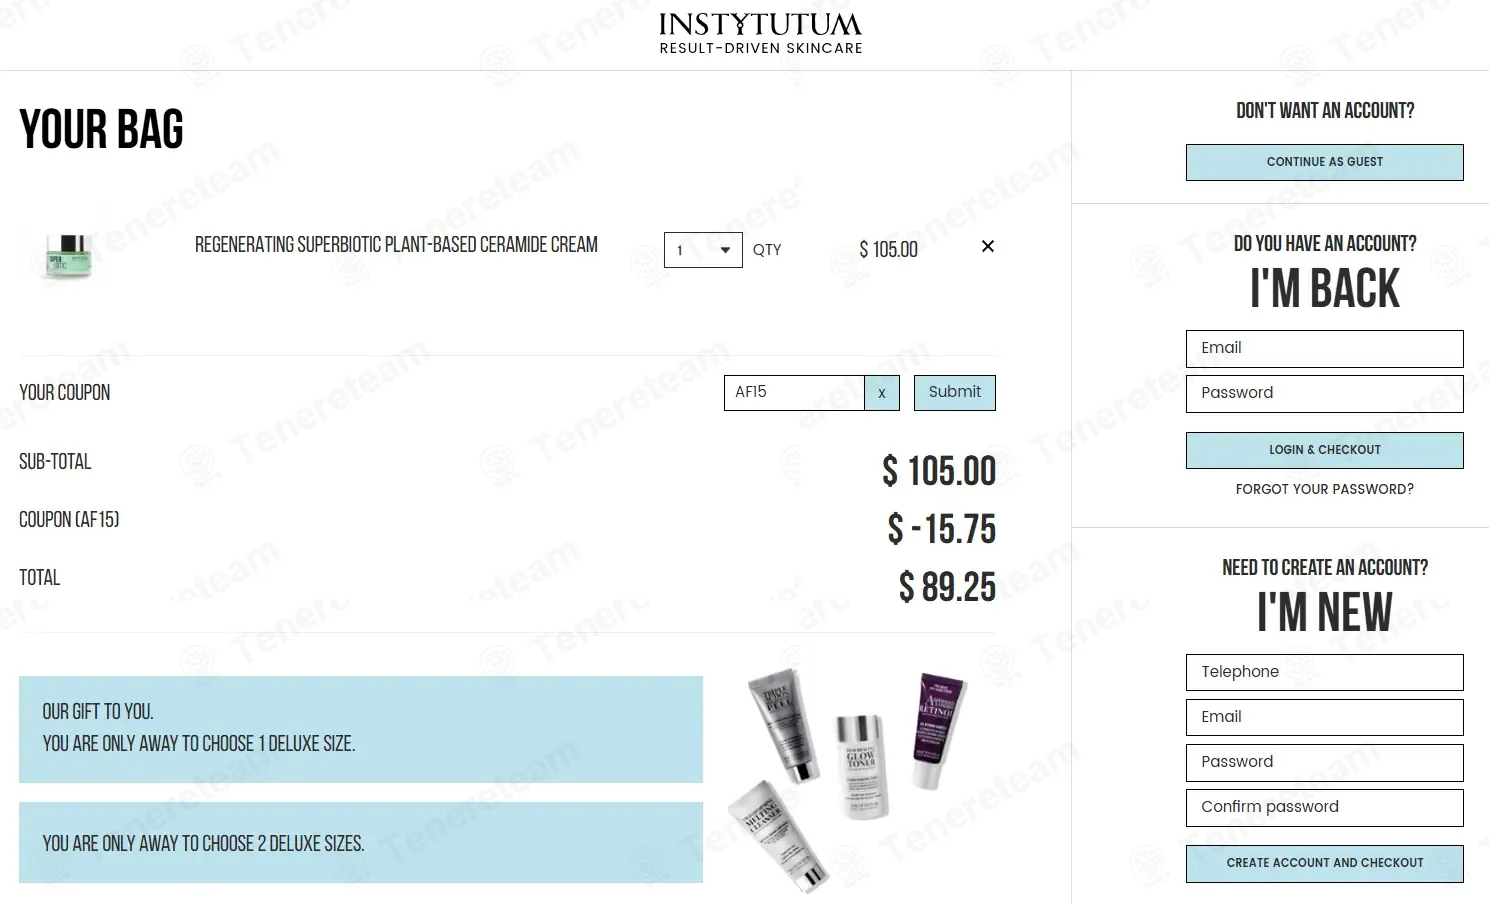The width and height of the screenshot is (1489, 904).
Task: Open the Forgot Your Password link
Action: click(1324, 489)
